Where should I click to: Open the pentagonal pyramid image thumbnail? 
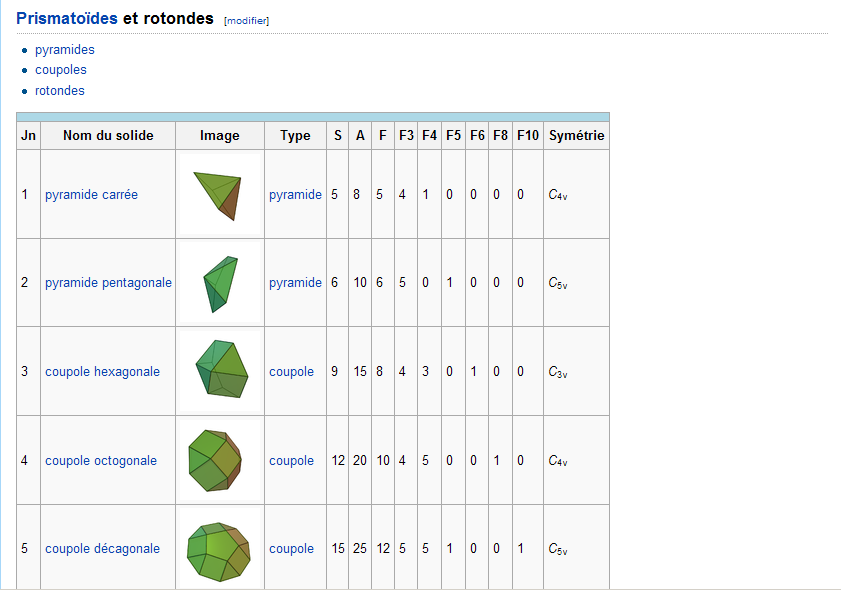(x=219, y=283)
